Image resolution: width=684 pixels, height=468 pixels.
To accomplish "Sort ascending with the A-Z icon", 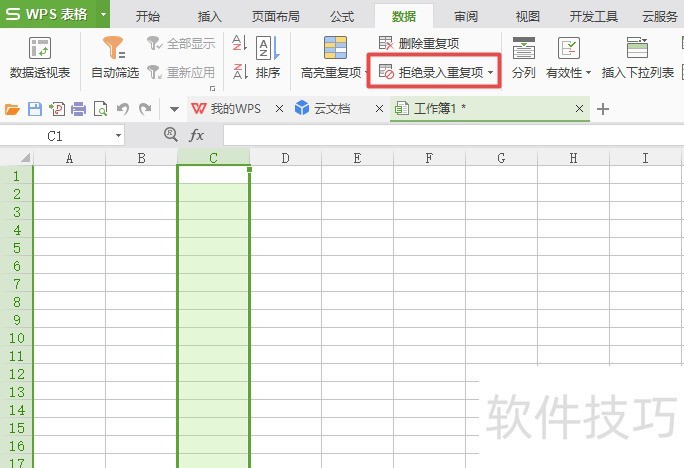I will click(x=239, y=43).
